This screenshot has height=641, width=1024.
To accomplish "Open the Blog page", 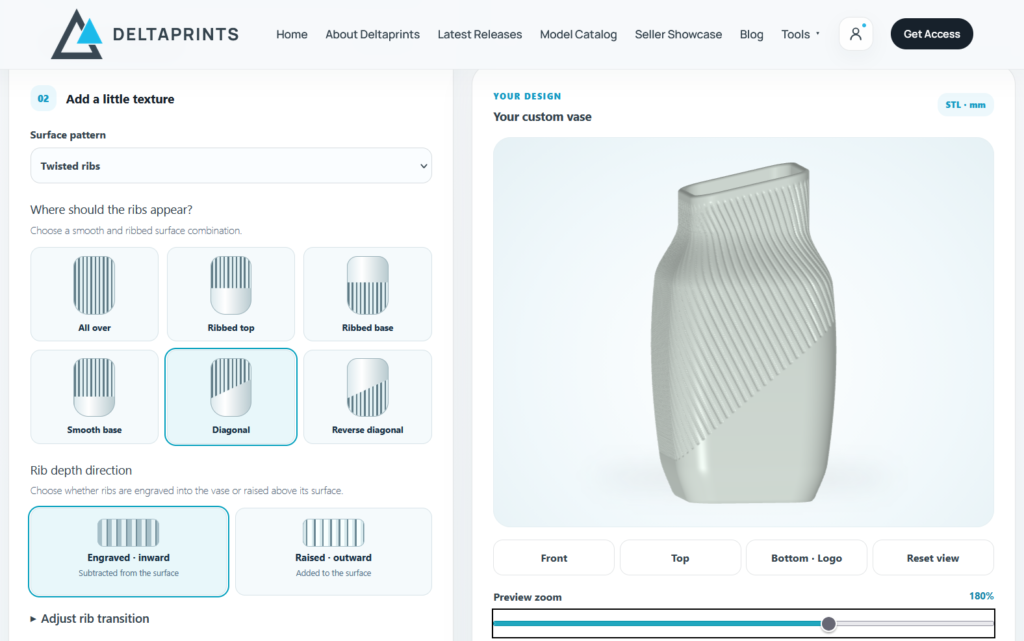I will (x=751, y=34).
